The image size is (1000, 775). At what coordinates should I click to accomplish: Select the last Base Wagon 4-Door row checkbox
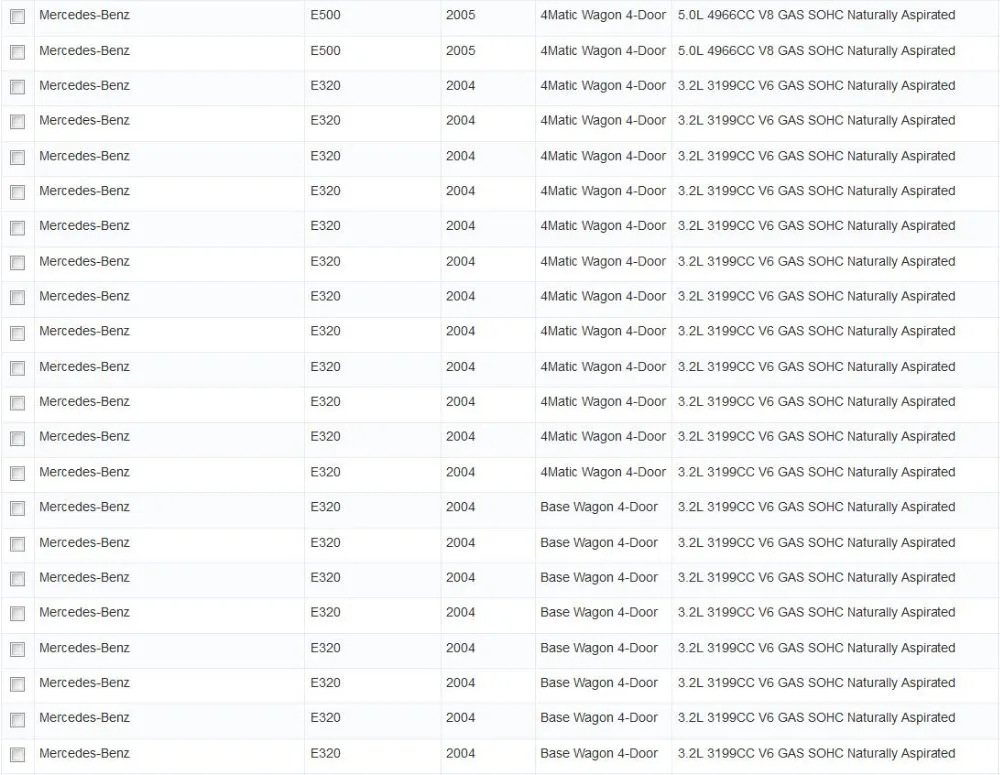18,755
